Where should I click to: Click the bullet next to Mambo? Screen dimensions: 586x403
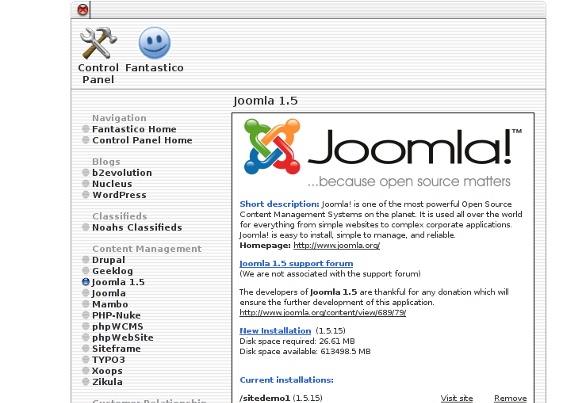click(86, 304)
